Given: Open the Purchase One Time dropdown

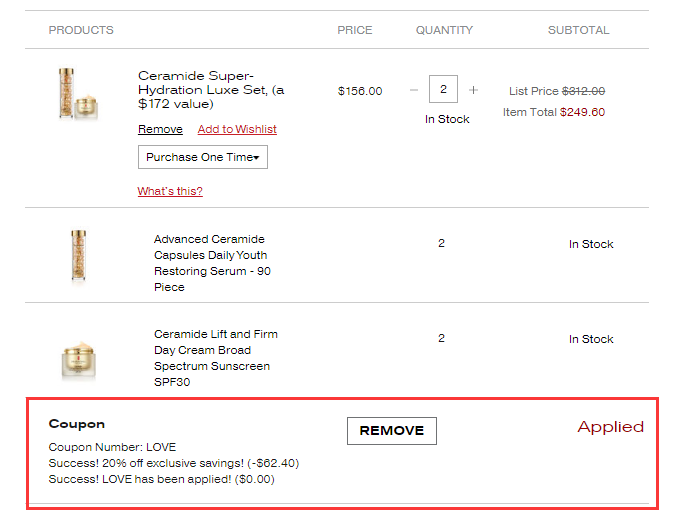Looking at the screenshot, I should 202,157.
